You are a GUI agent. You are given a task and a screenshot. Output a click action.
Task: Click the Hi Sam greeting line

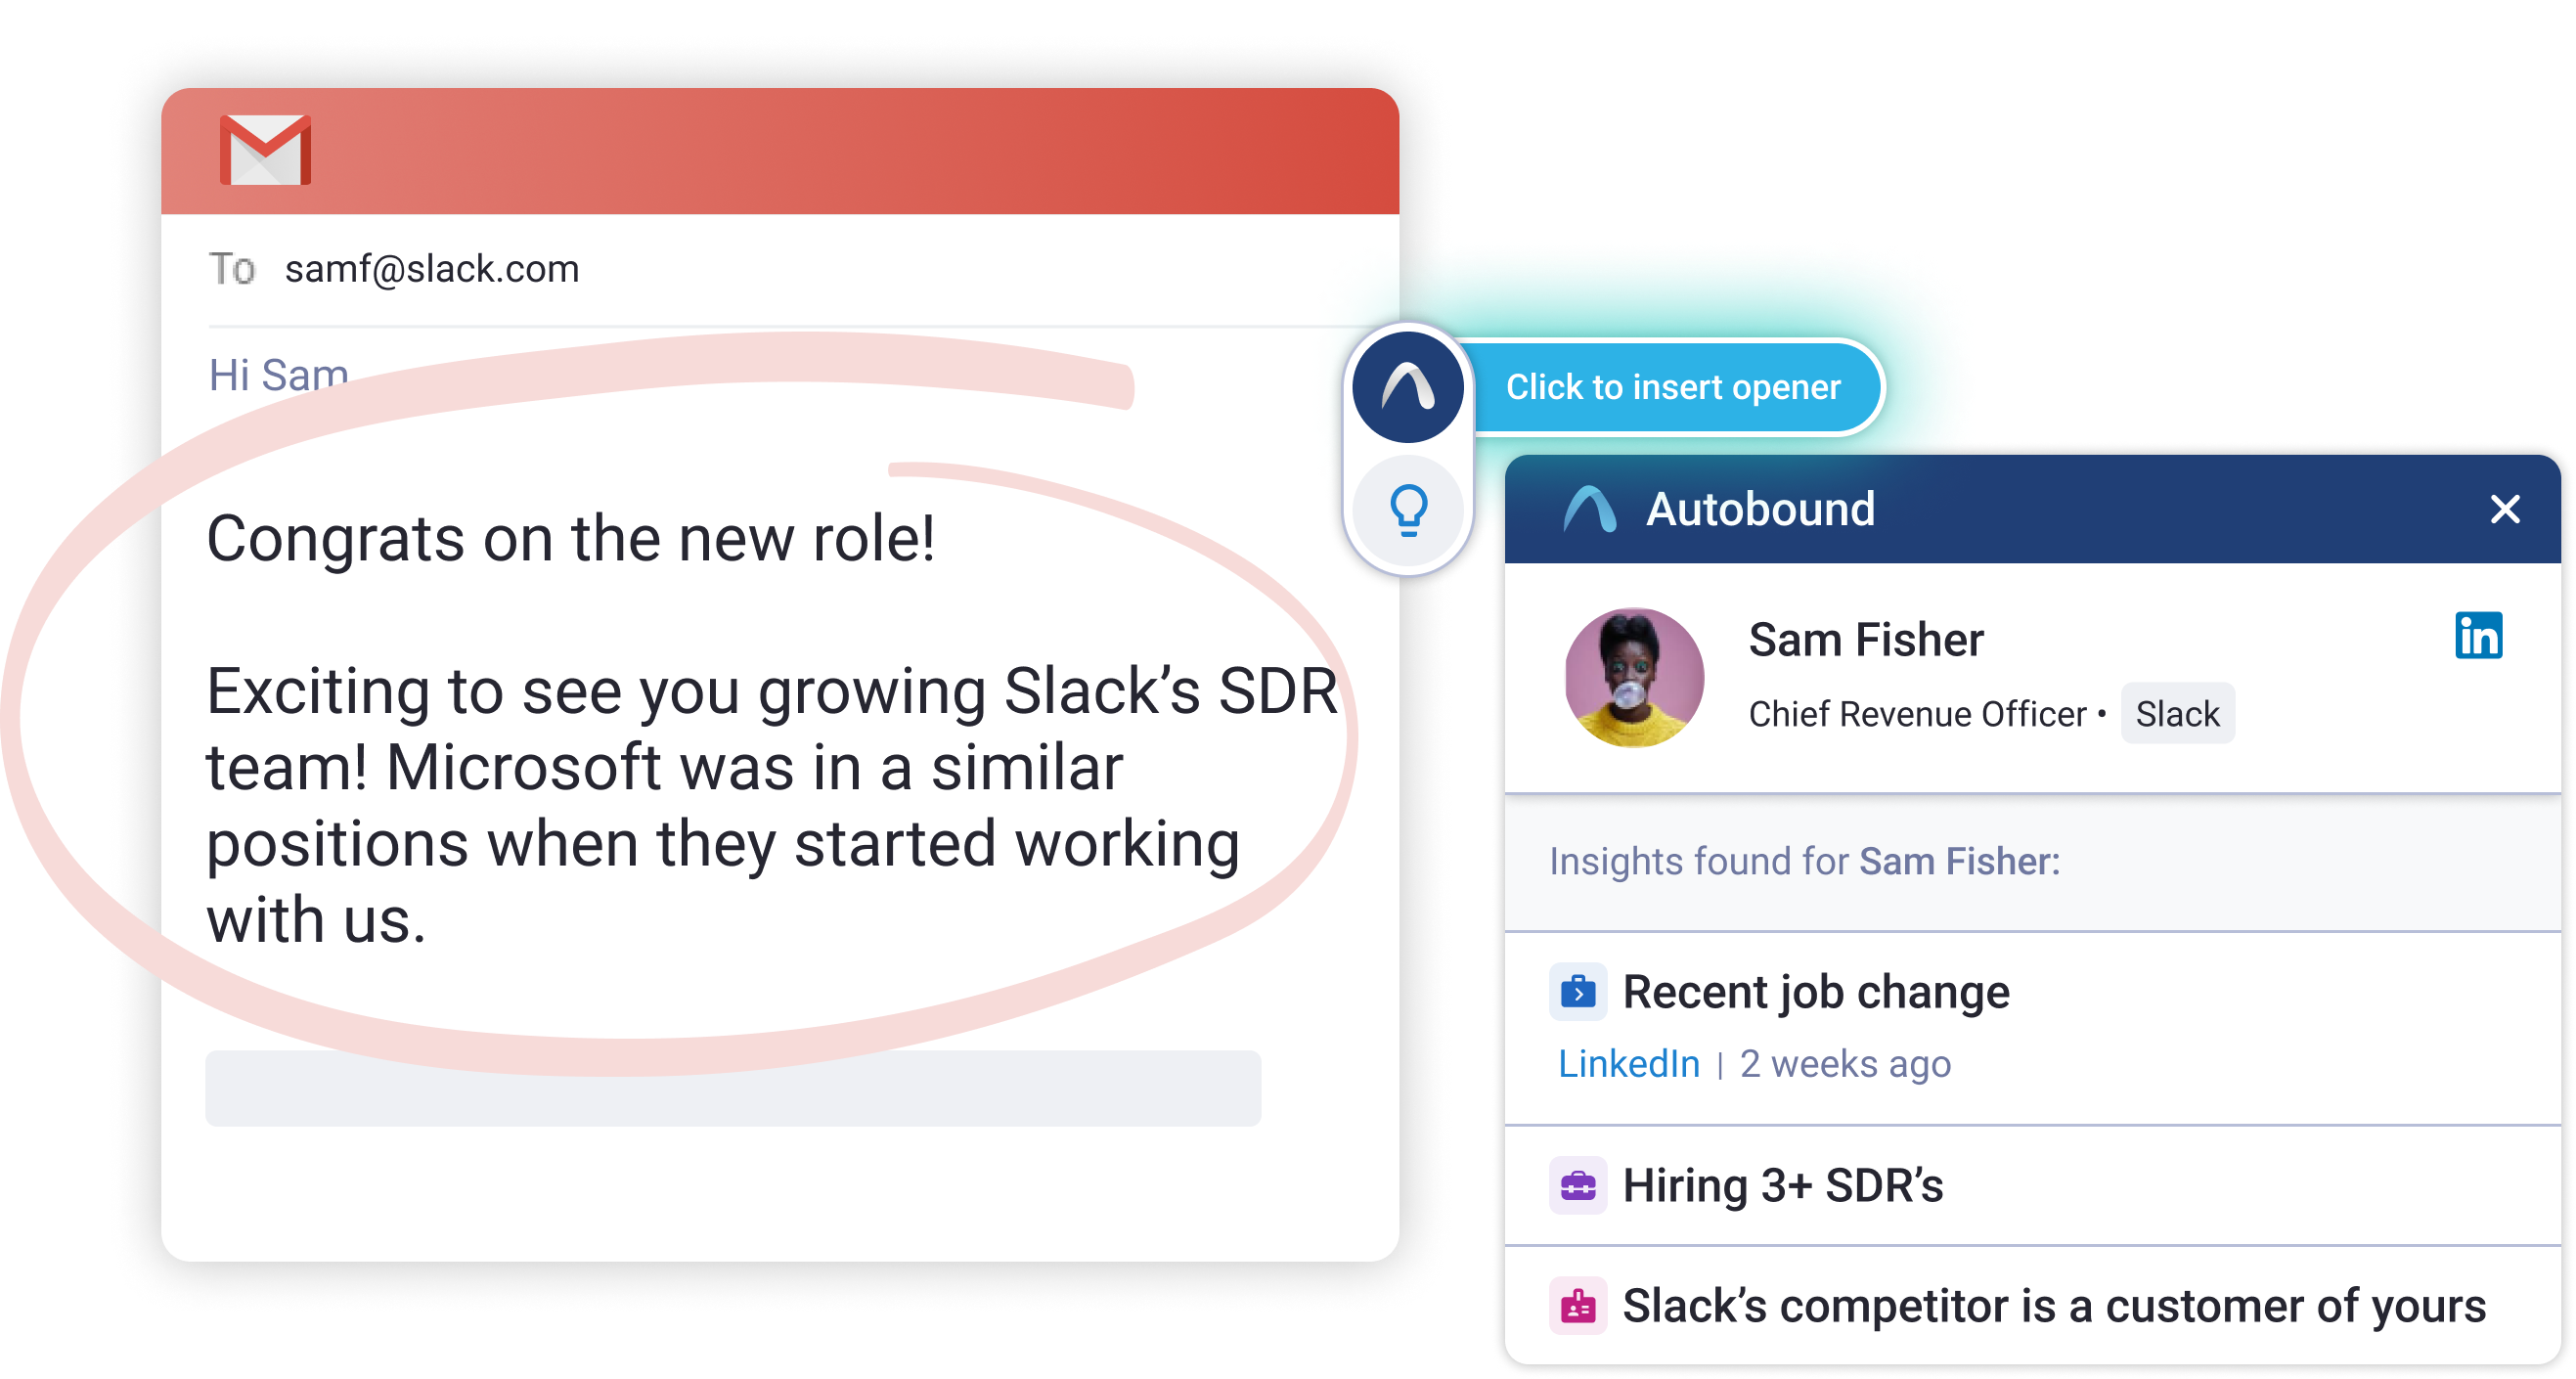point(278,375)
